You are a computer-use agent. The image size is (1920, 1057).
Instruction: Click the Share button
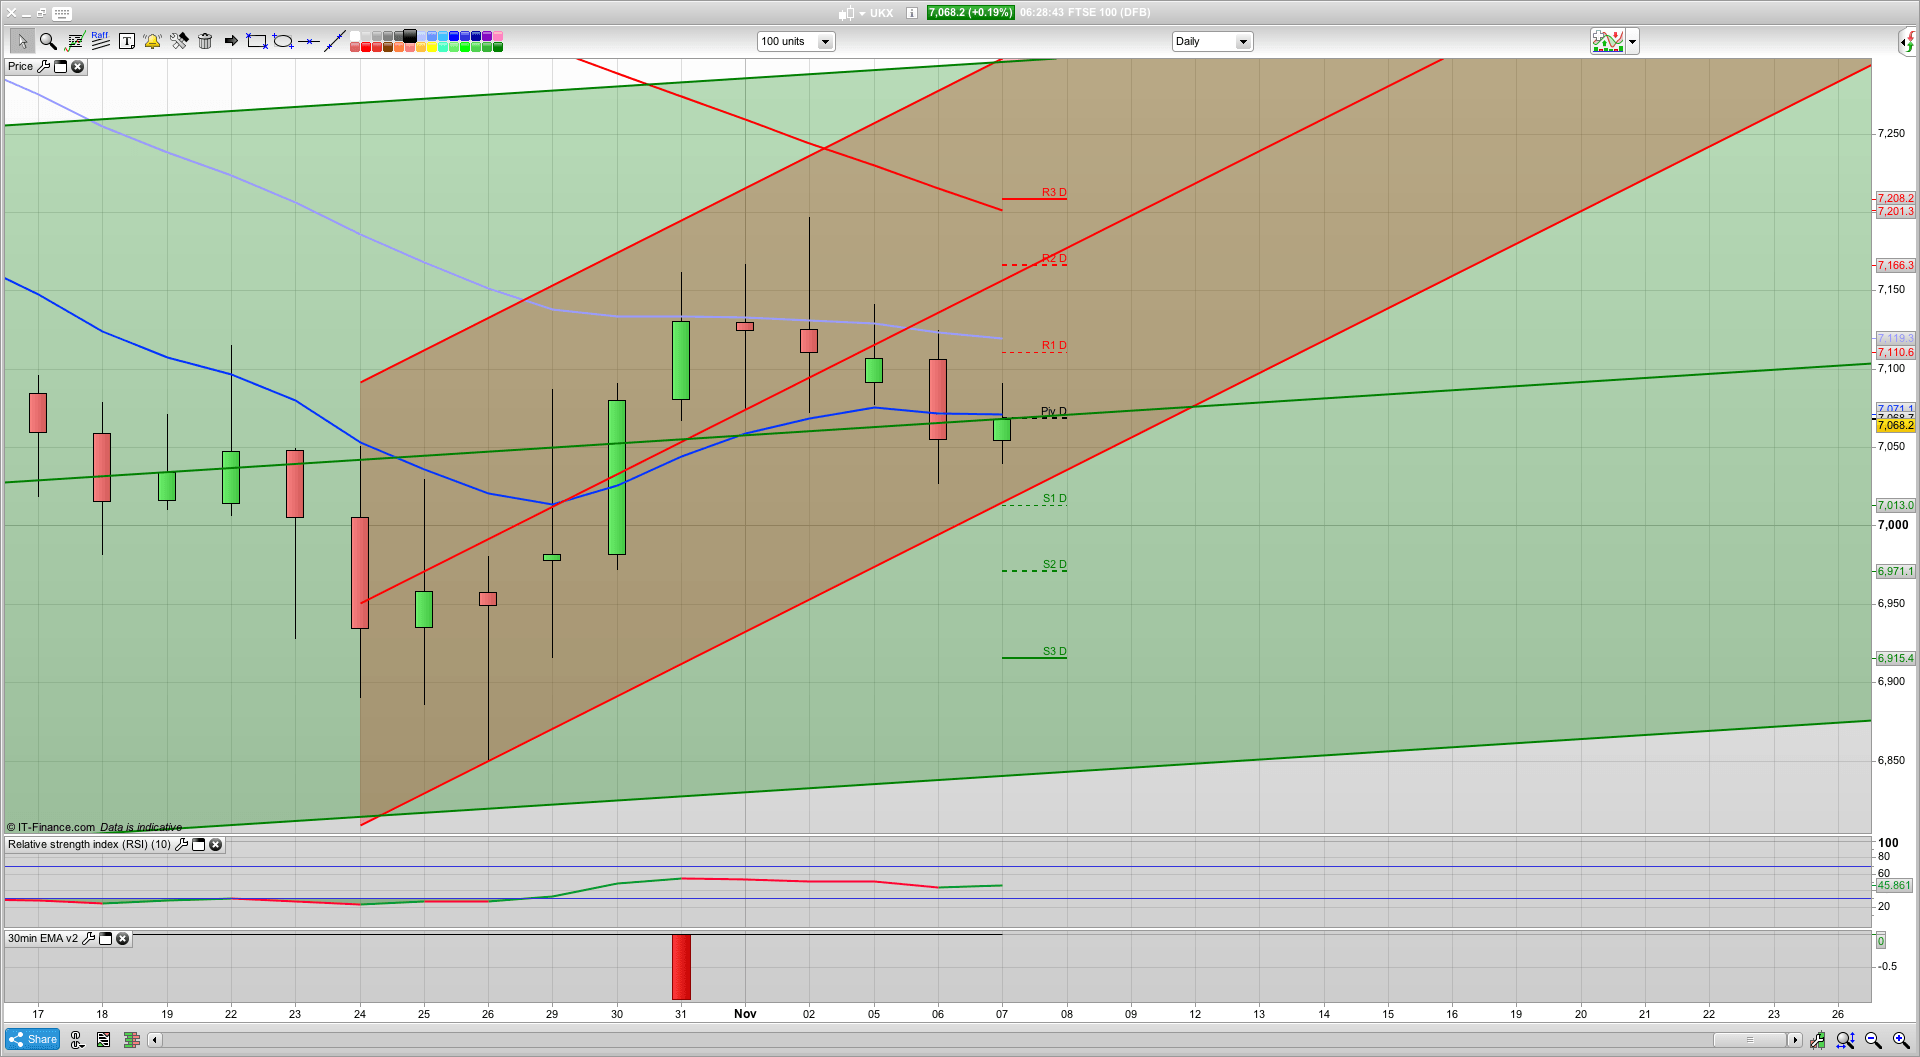(x=33, y=1039)
